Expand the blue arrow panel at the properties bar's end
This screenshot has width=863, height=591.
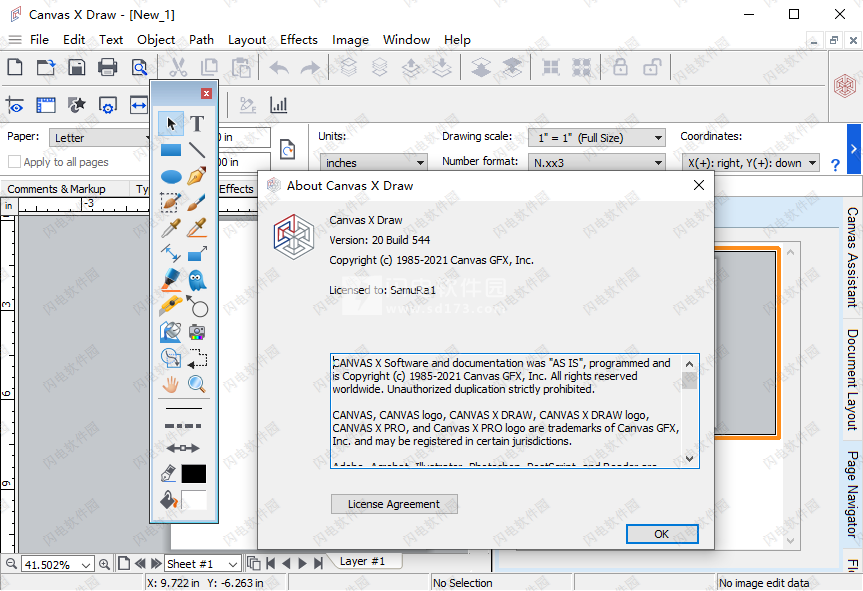point(854,149)
